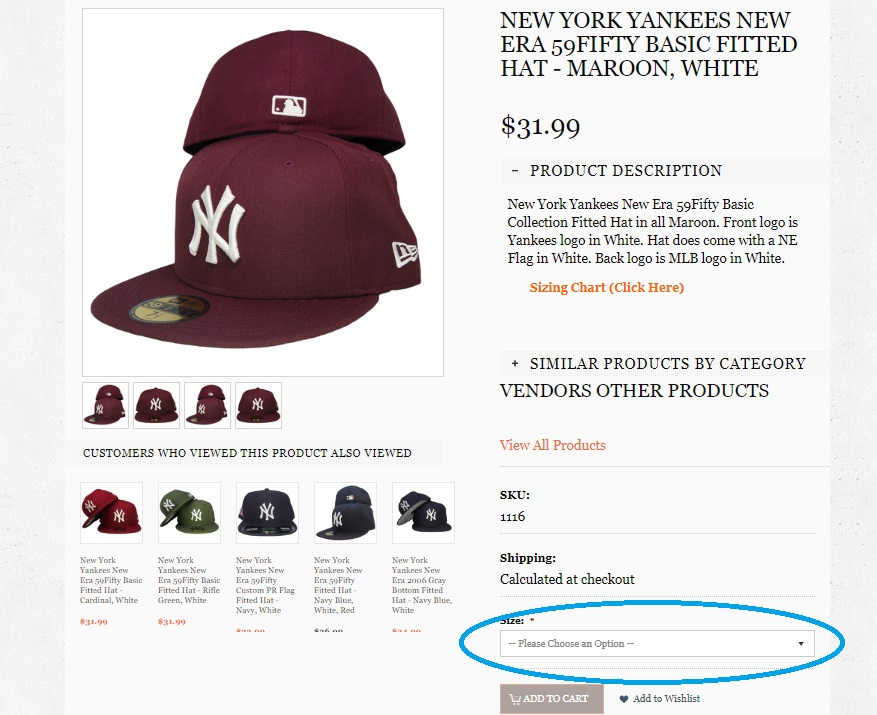Screen dimensions: 877x715
Task: Select the fourth gallery thumbnail
Action: point(258,405)
